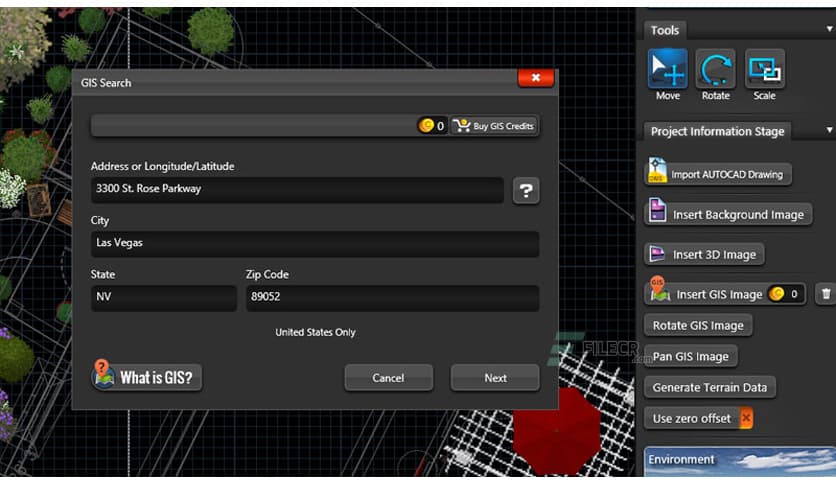Collapse the Tools panel arrow
Screen dimensions: 836x484
point(830,29)
